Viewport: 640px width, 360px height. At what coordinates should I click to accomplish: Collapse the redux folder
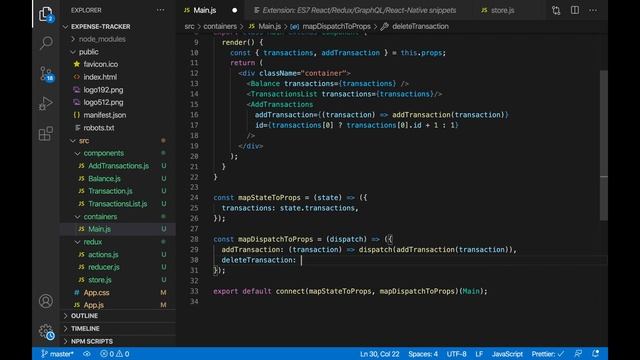tap(93, 242)
